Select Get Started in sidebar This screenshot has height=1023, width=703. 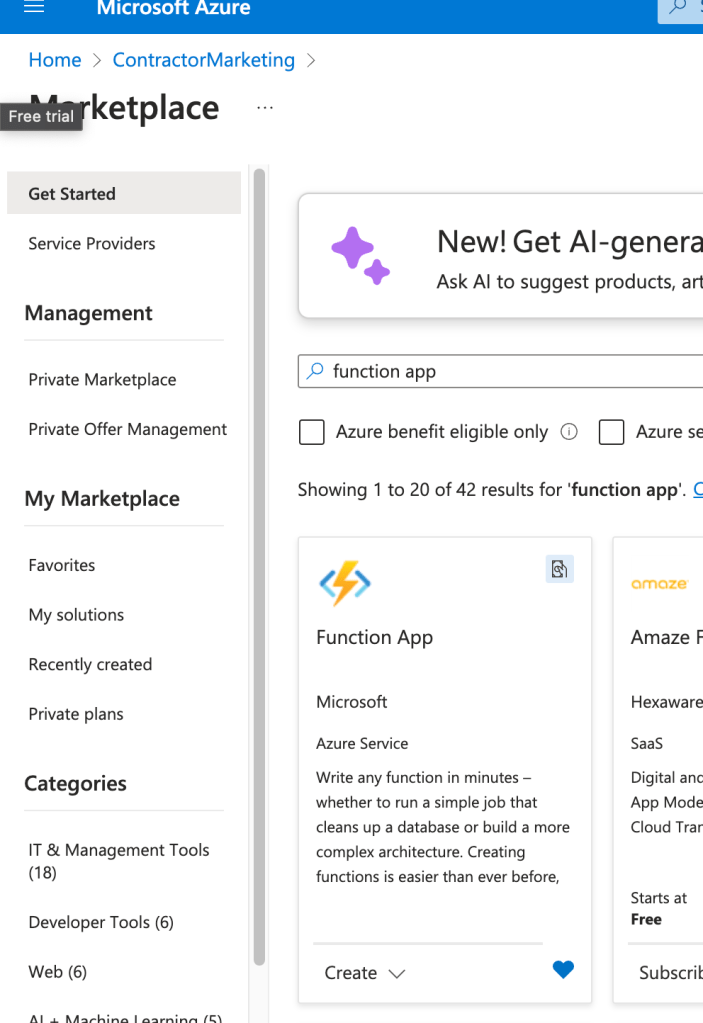tap(124, 193)
